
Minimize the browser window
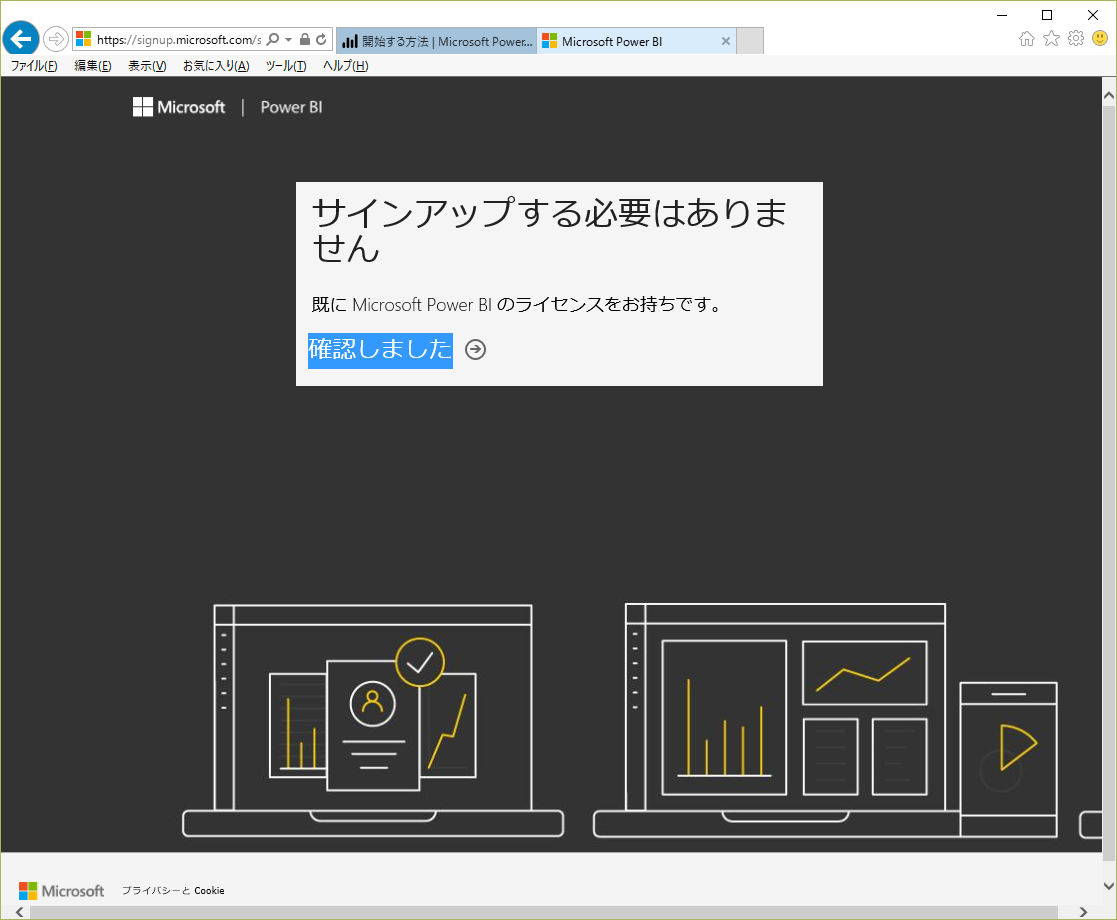pos(1002,15)
